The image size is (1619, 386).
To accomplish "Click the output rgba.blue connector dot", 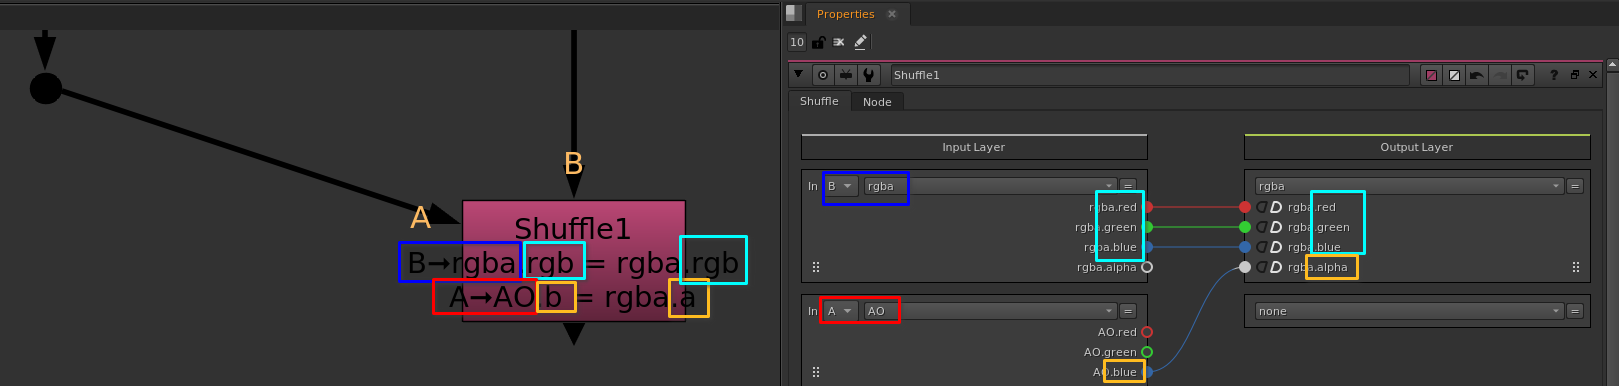I will (1245, 247).
